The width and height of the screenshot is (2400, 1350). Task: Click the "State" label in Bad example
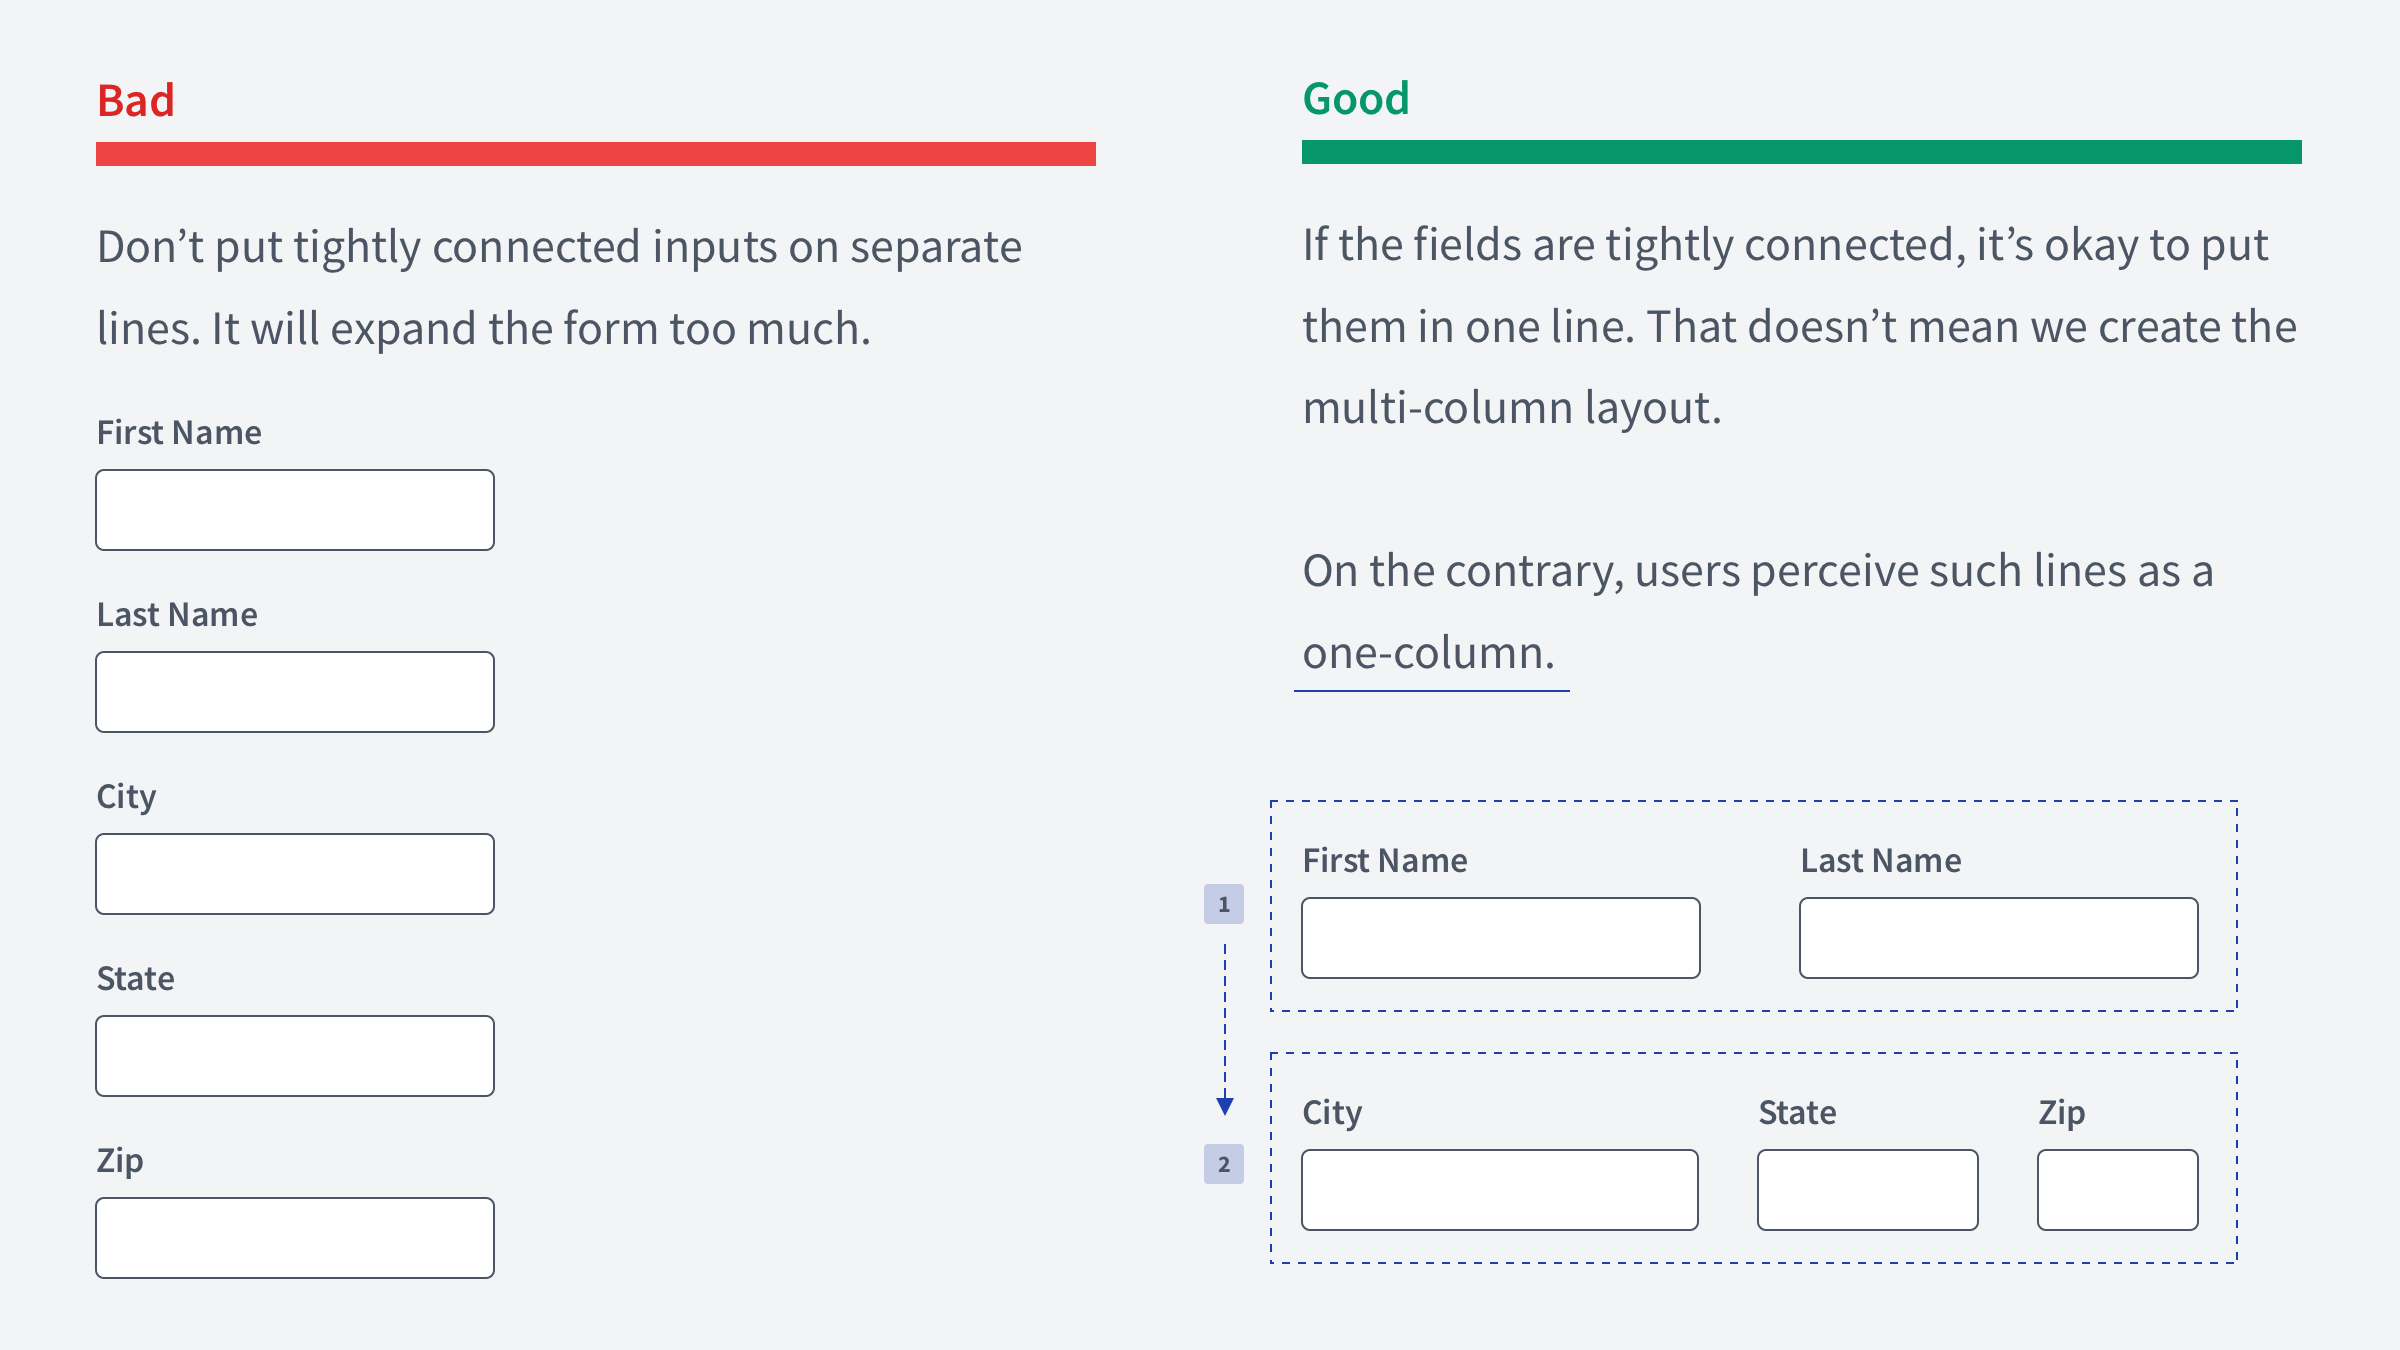[x=135, y=978]
